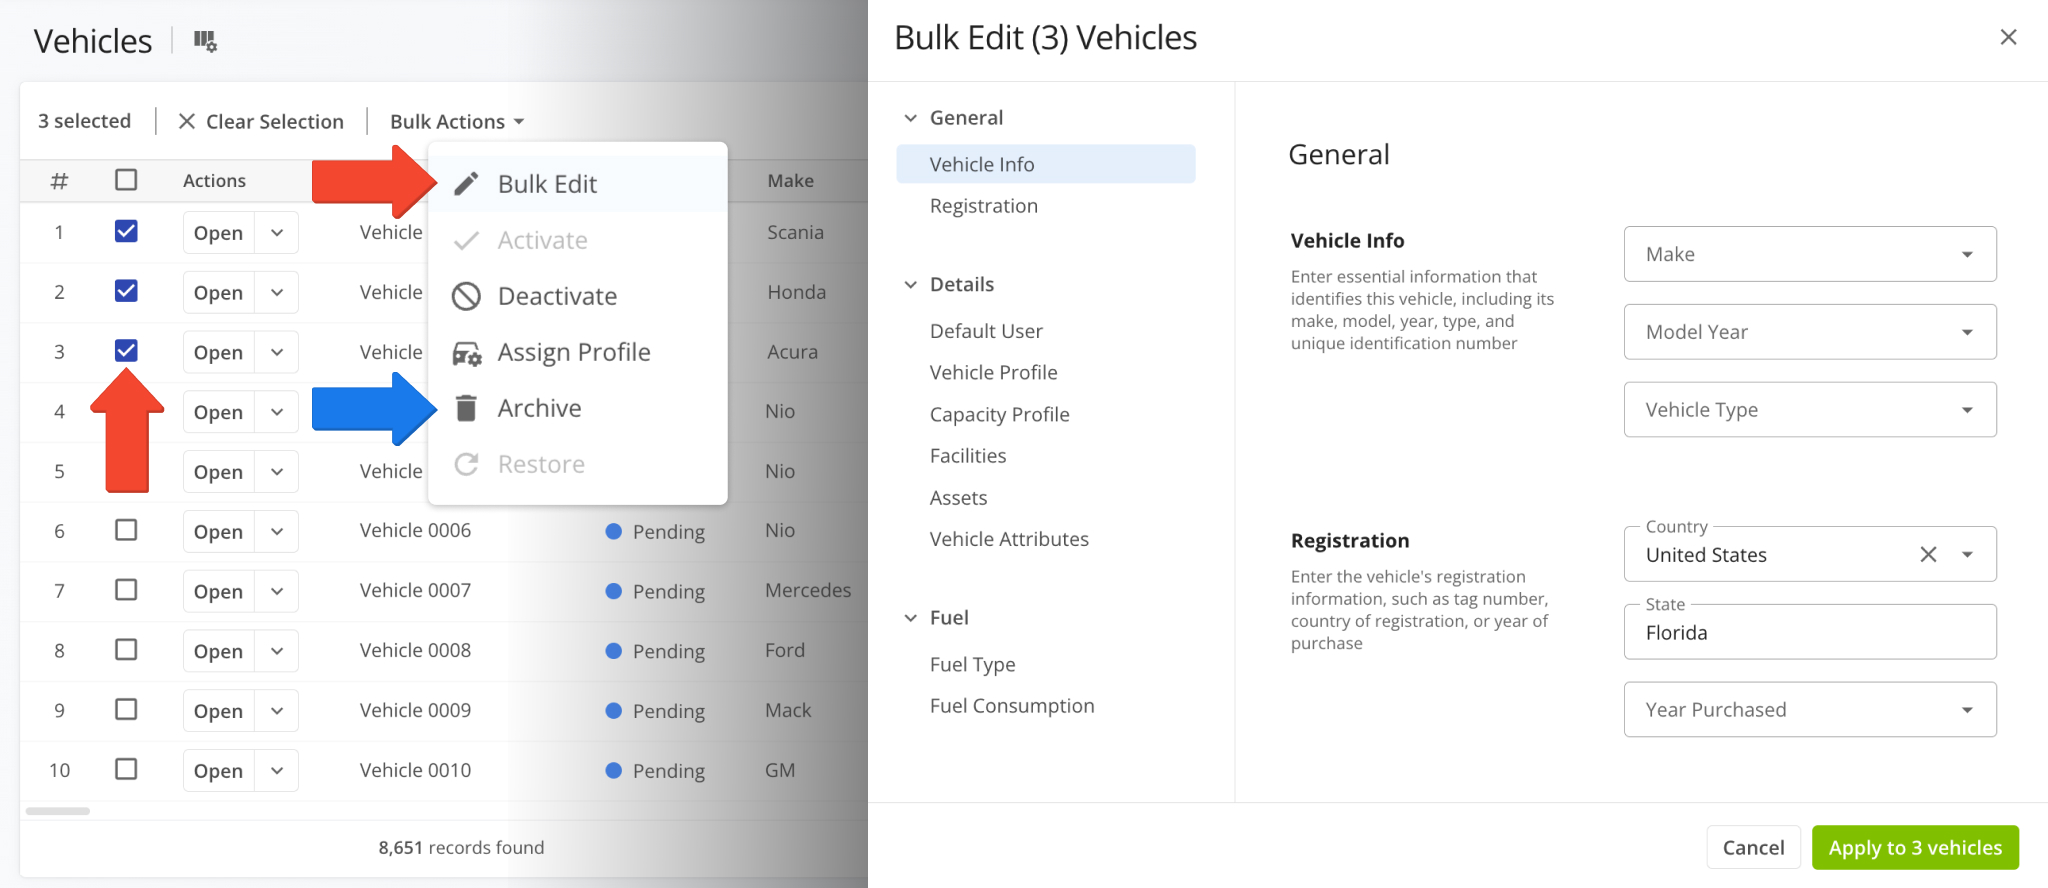Open the Make dropdown
Viewport: 2048px width, 888px height.
1810,254
